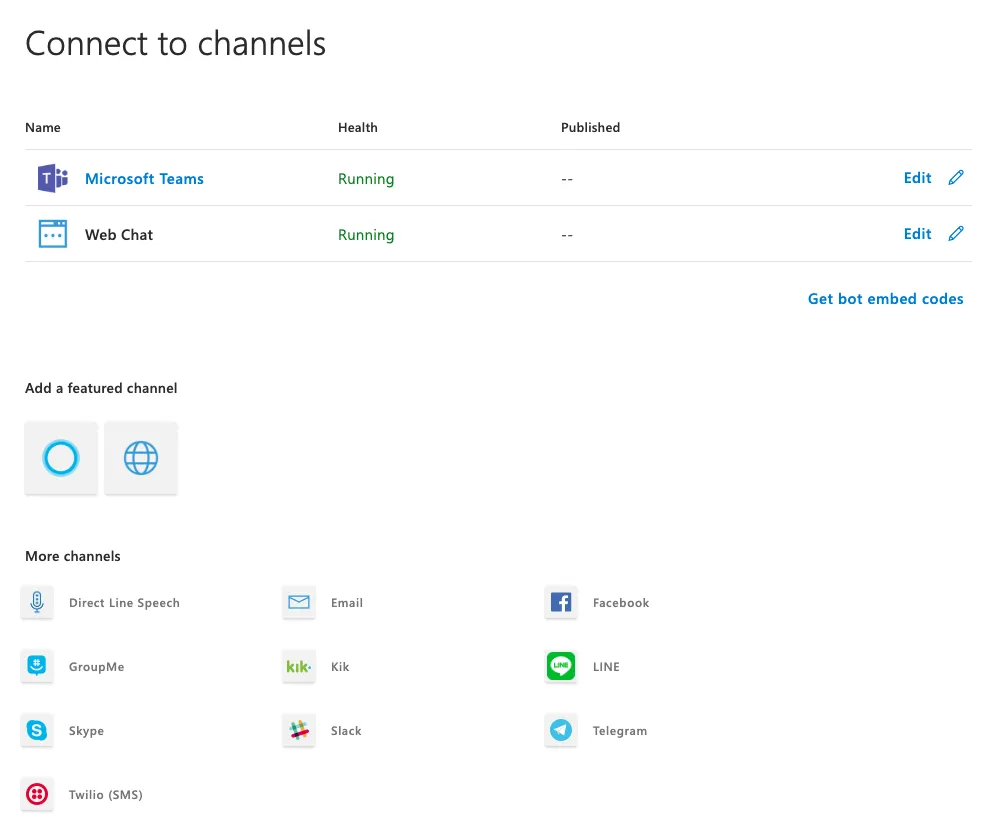
Task: Click the Connect to channels heading
Action: pos(176,44)
